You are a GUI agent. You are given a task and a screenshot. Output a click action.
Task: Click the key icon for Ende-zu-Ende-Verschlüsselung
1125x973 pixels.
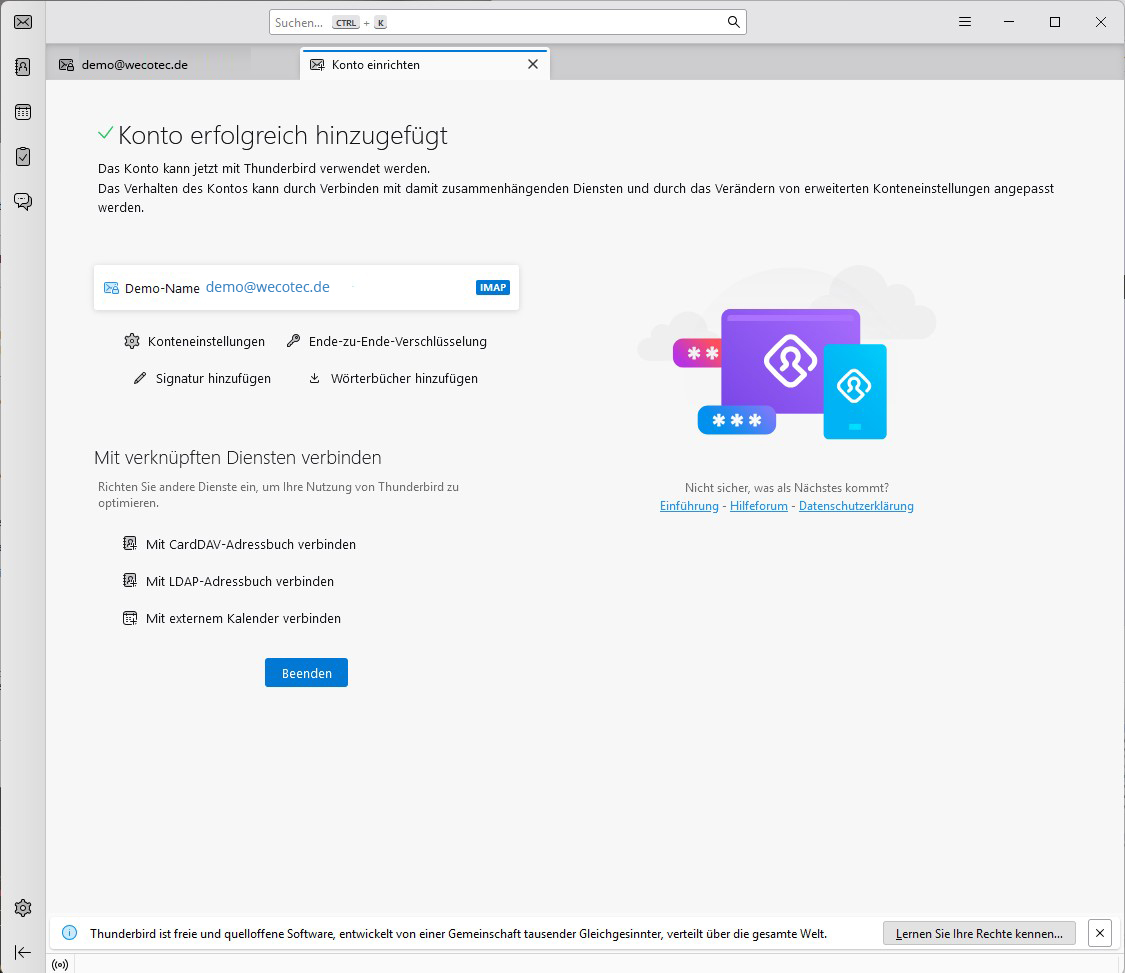[x=293, y=341]
